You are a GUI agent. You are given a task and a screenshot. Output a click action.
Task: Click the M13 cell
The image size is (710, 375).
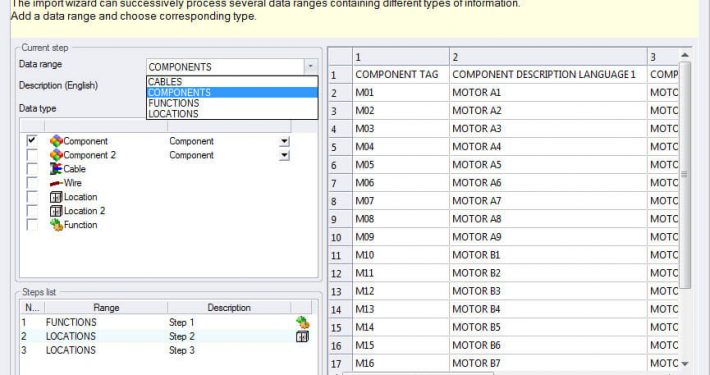[x=401, y=309]
